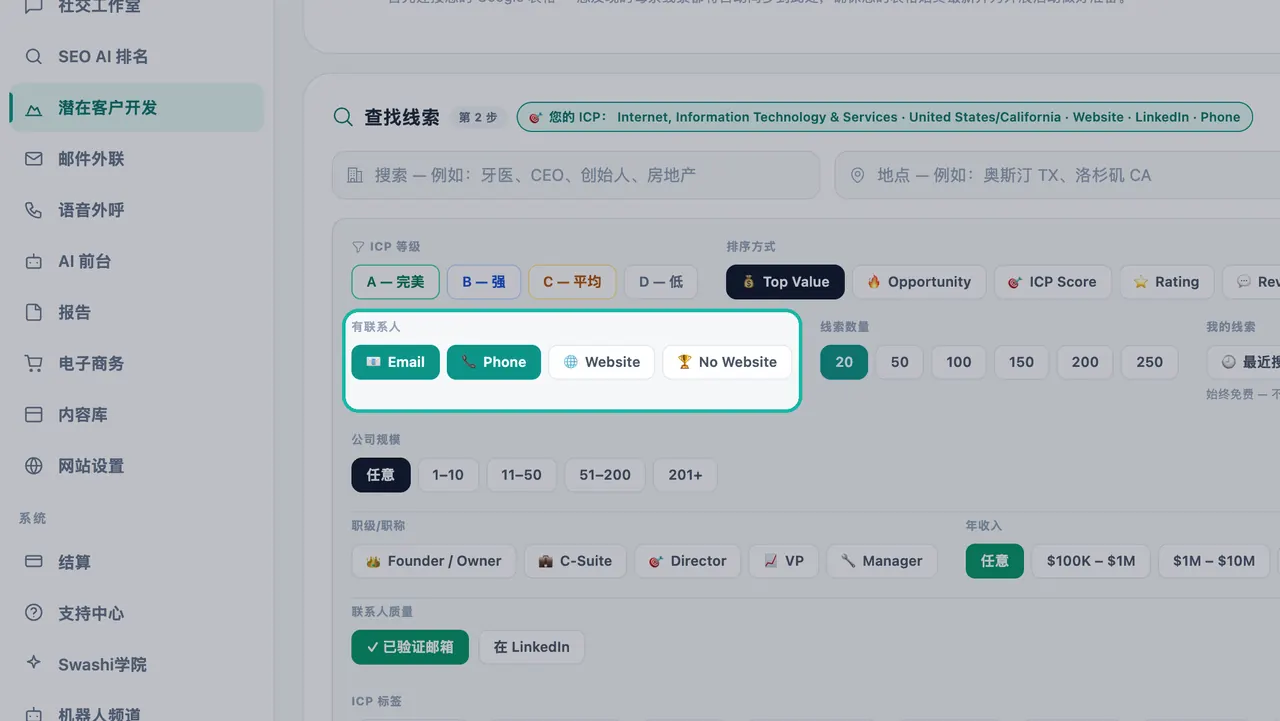The height and width of the screenshot is (721, 1280).
Task: Sort leads by ICP Score
Action: [x=1053, y=282]
